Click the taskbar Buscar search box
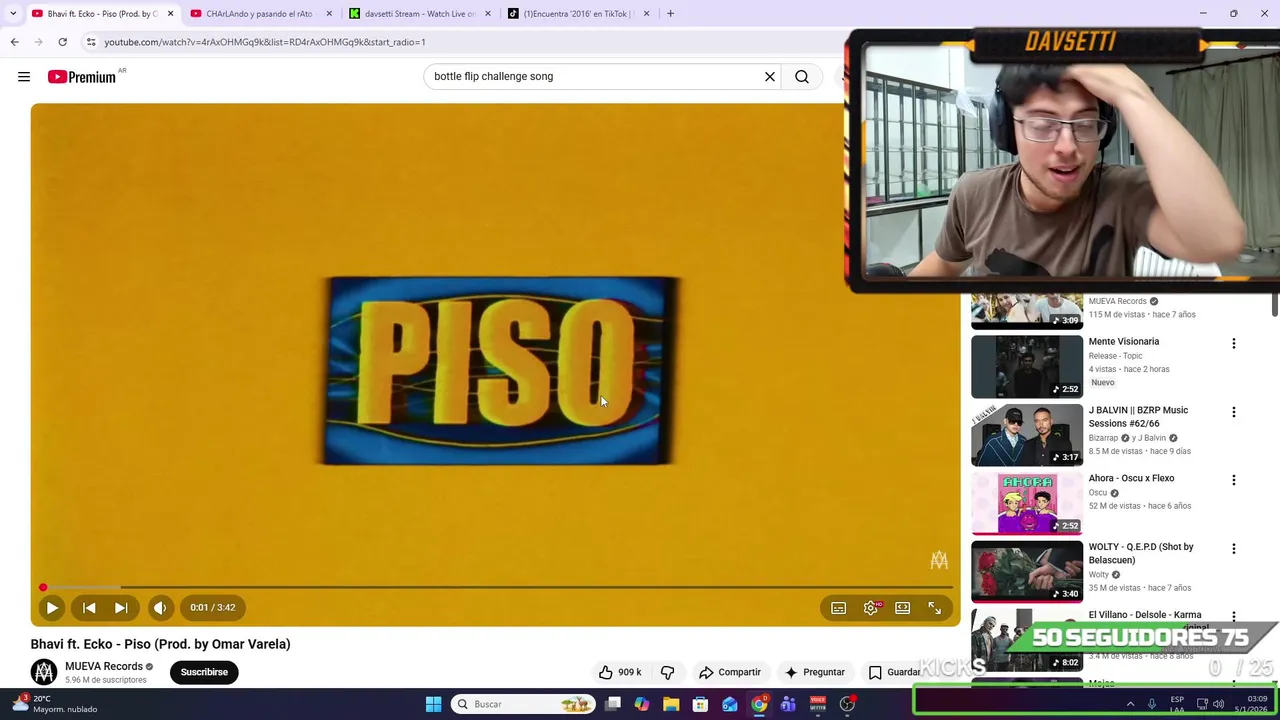 [523, 704]
